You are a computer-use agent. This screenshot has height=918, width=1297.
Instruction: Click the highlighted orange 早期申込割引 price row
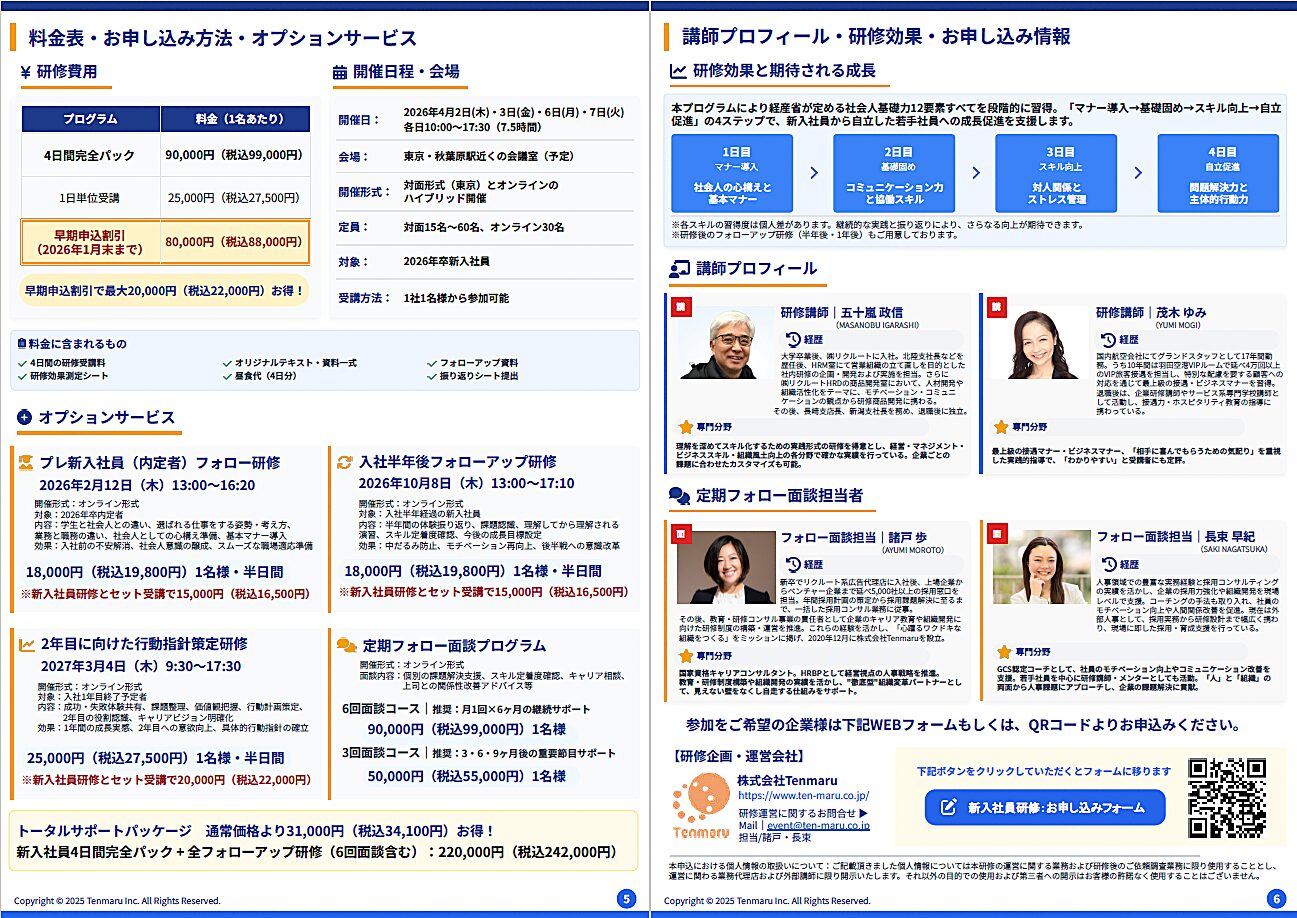[x=166, y=241]
